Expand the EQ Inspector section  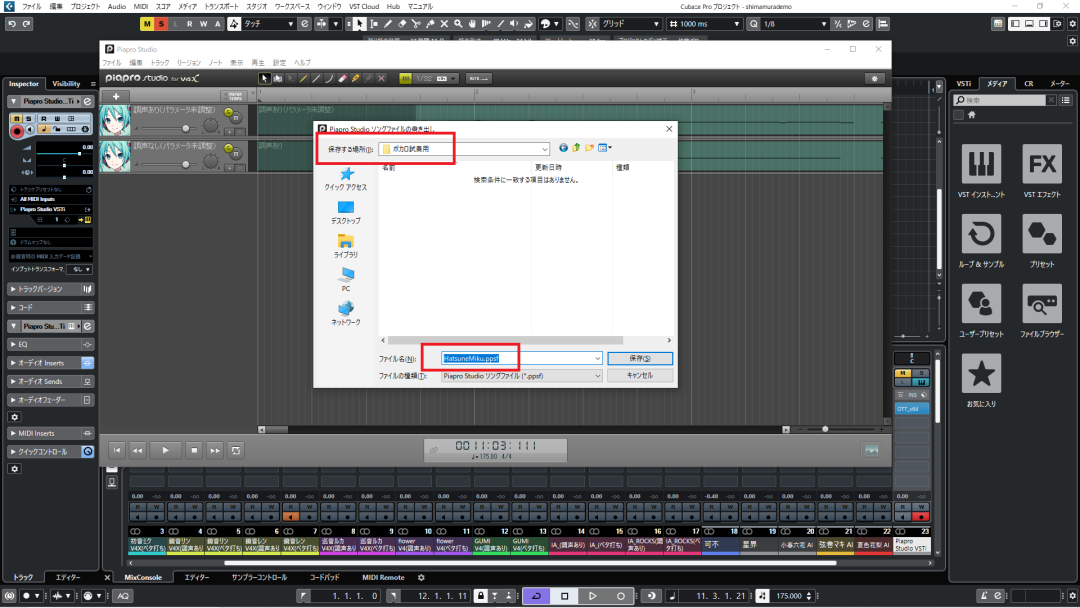[51, 344]
